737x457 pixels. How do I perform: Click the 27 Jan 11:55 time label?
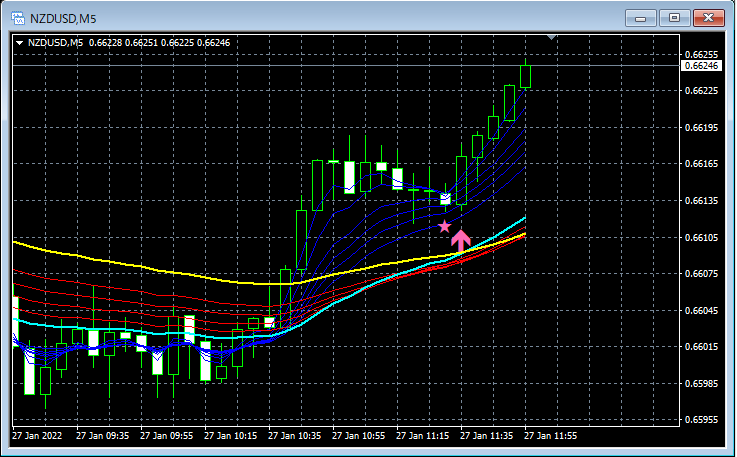550,436
